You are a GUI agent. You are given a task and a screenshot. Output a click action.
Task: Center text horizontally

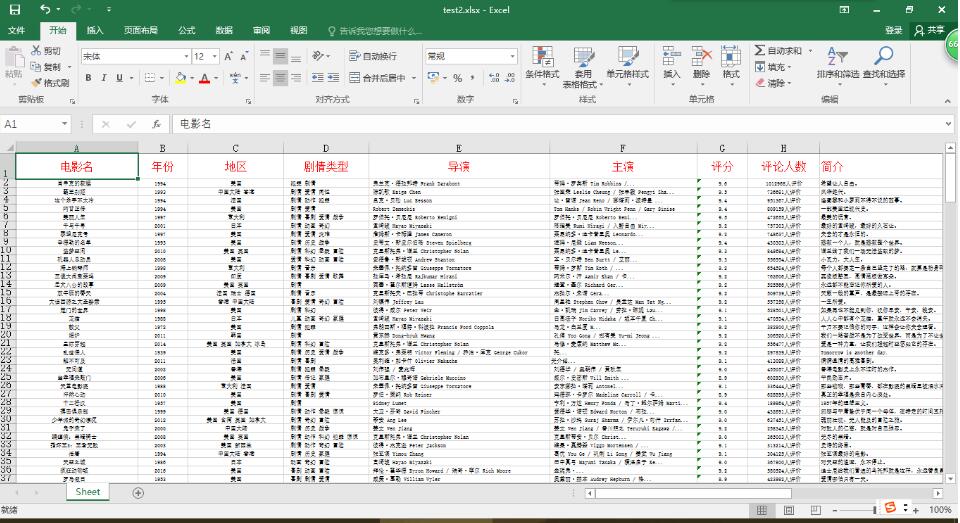tap(280, 78)
